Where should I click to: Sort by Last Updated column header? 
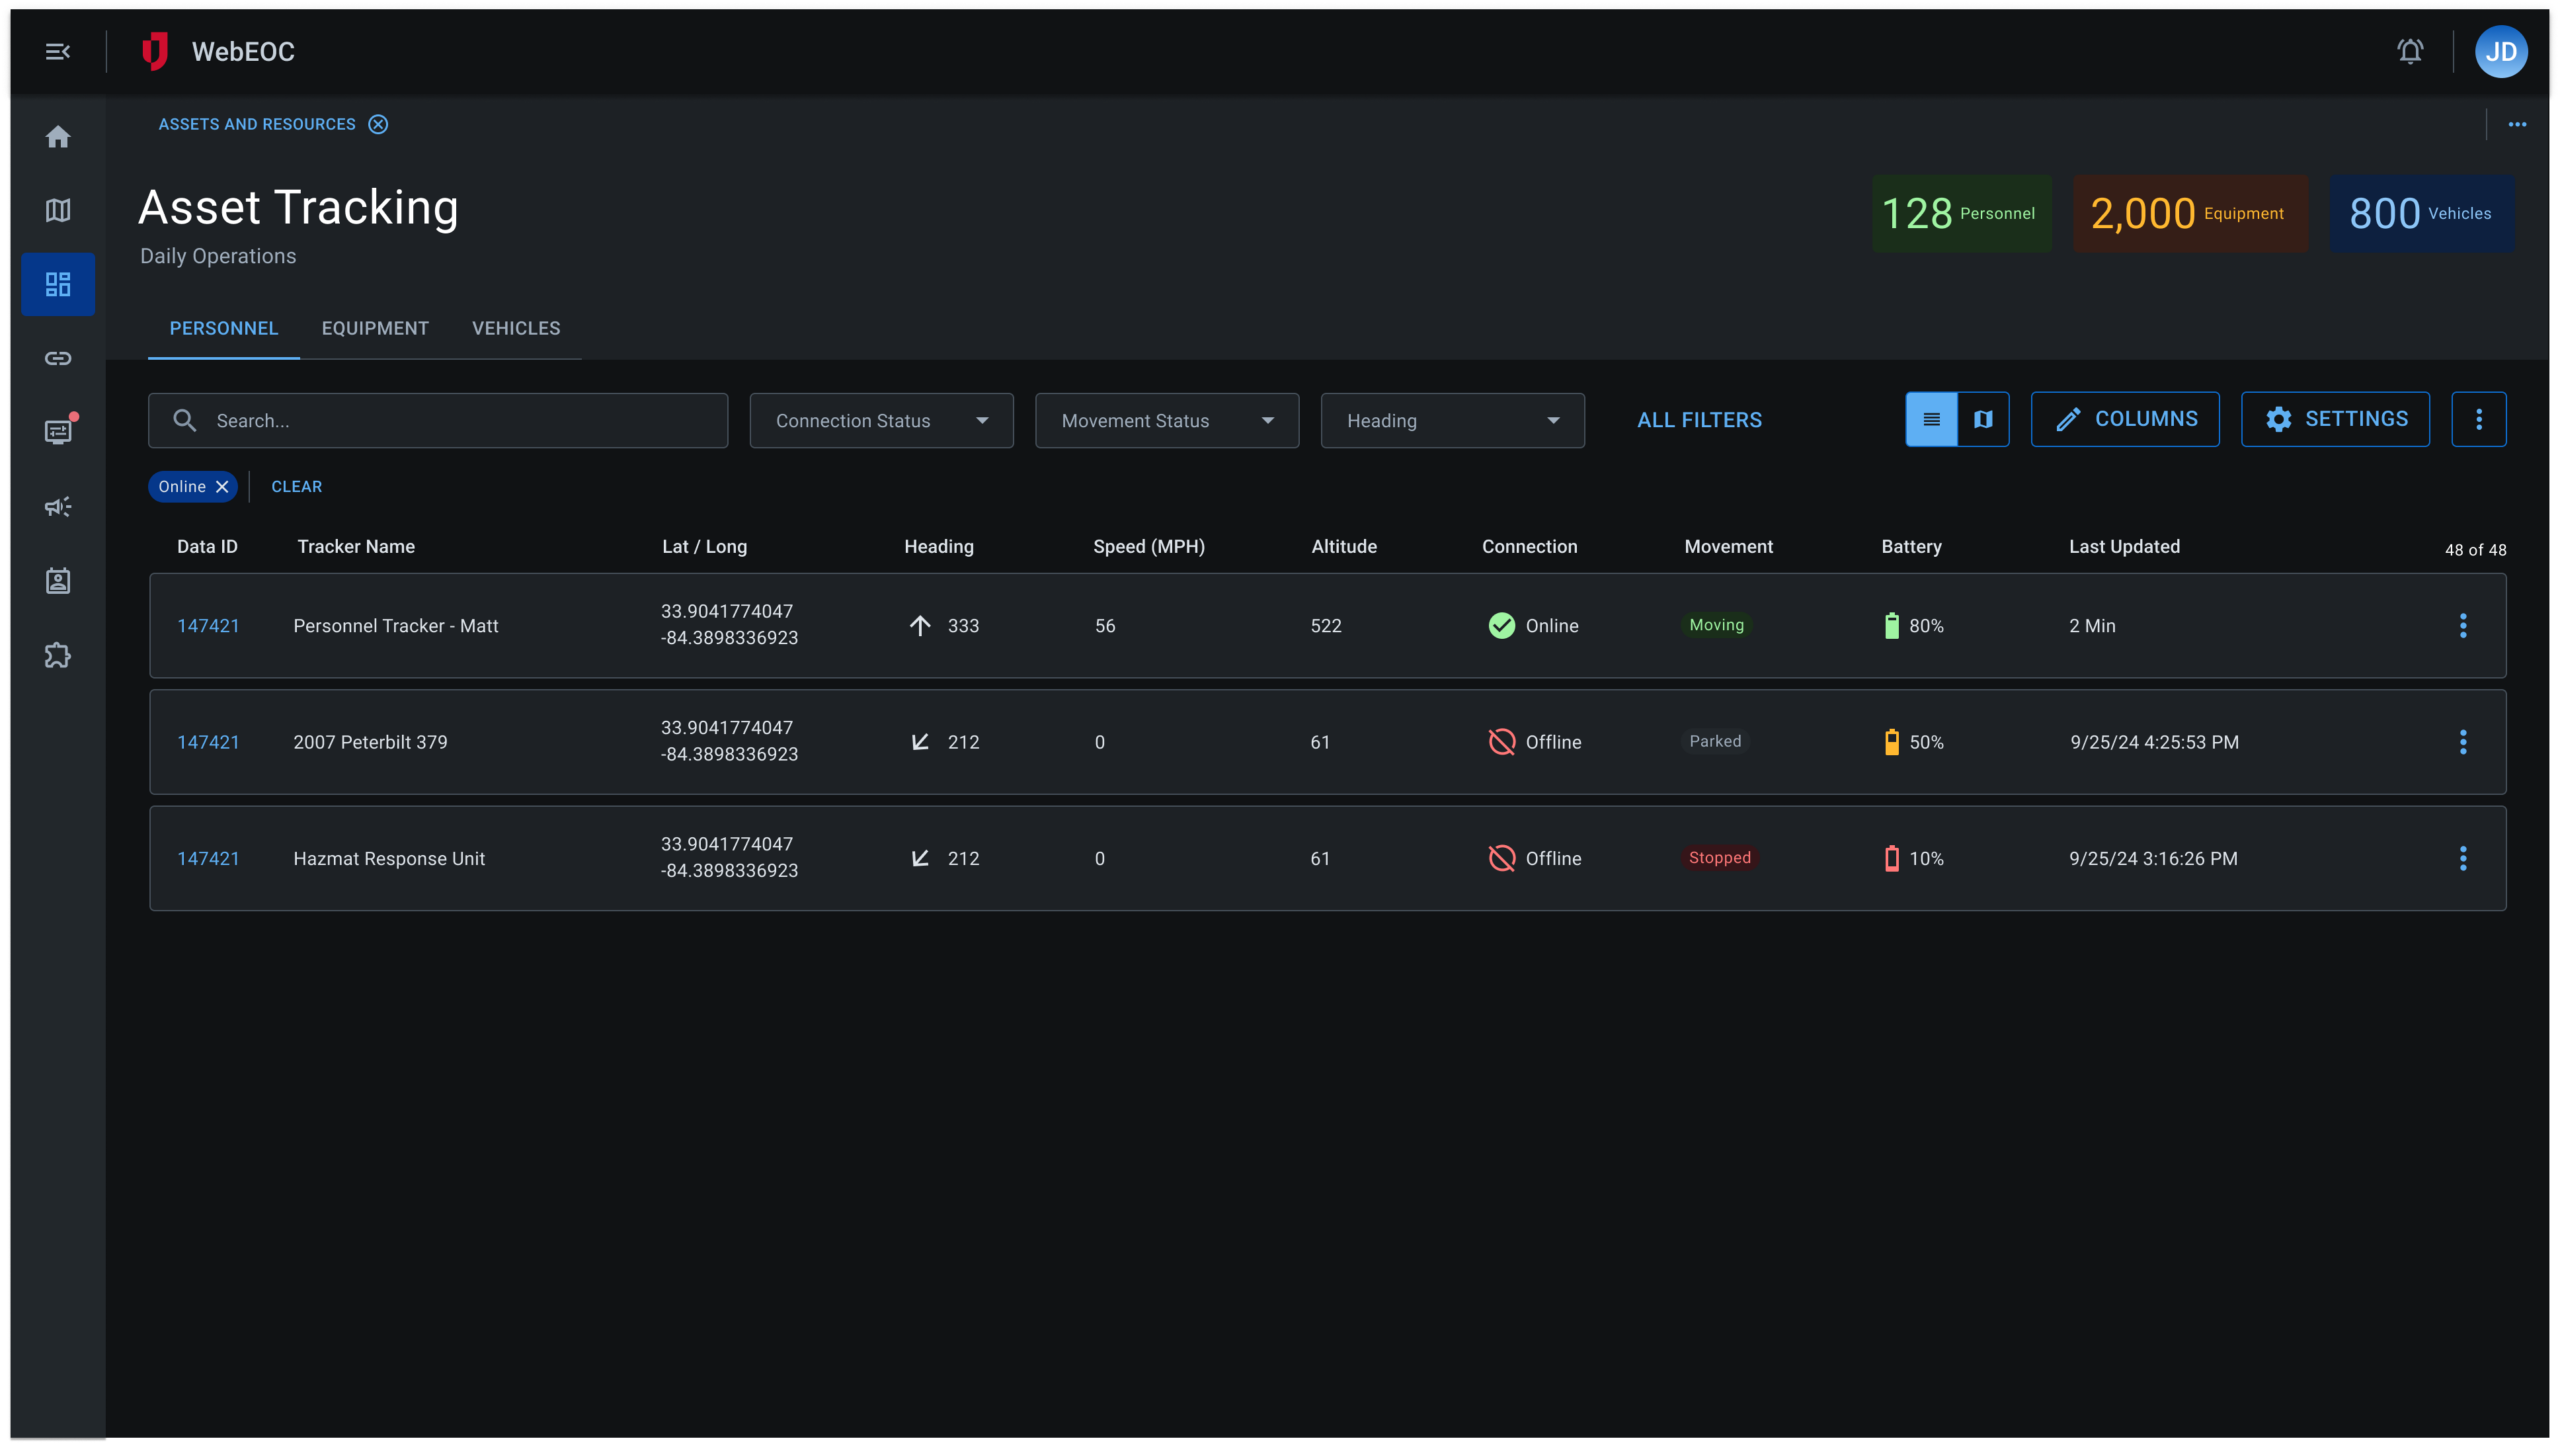pos(2124,546)
